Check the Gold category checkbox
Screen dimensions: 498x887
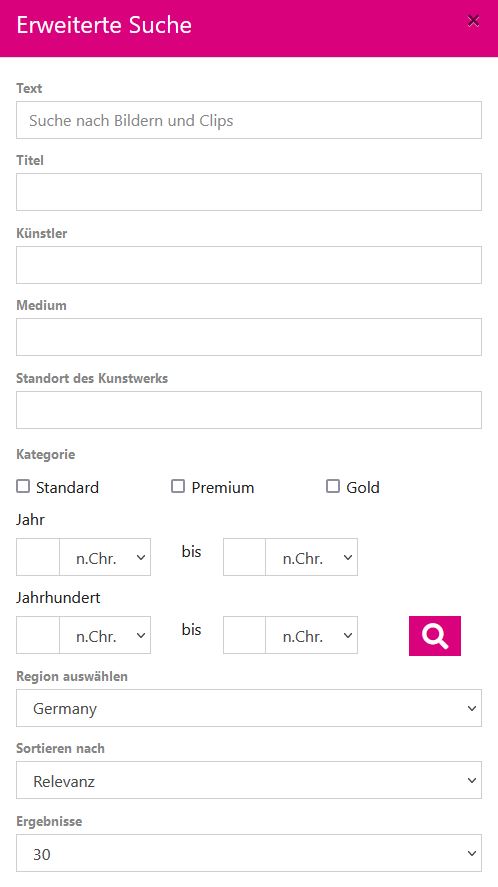[x=333, y=486]
